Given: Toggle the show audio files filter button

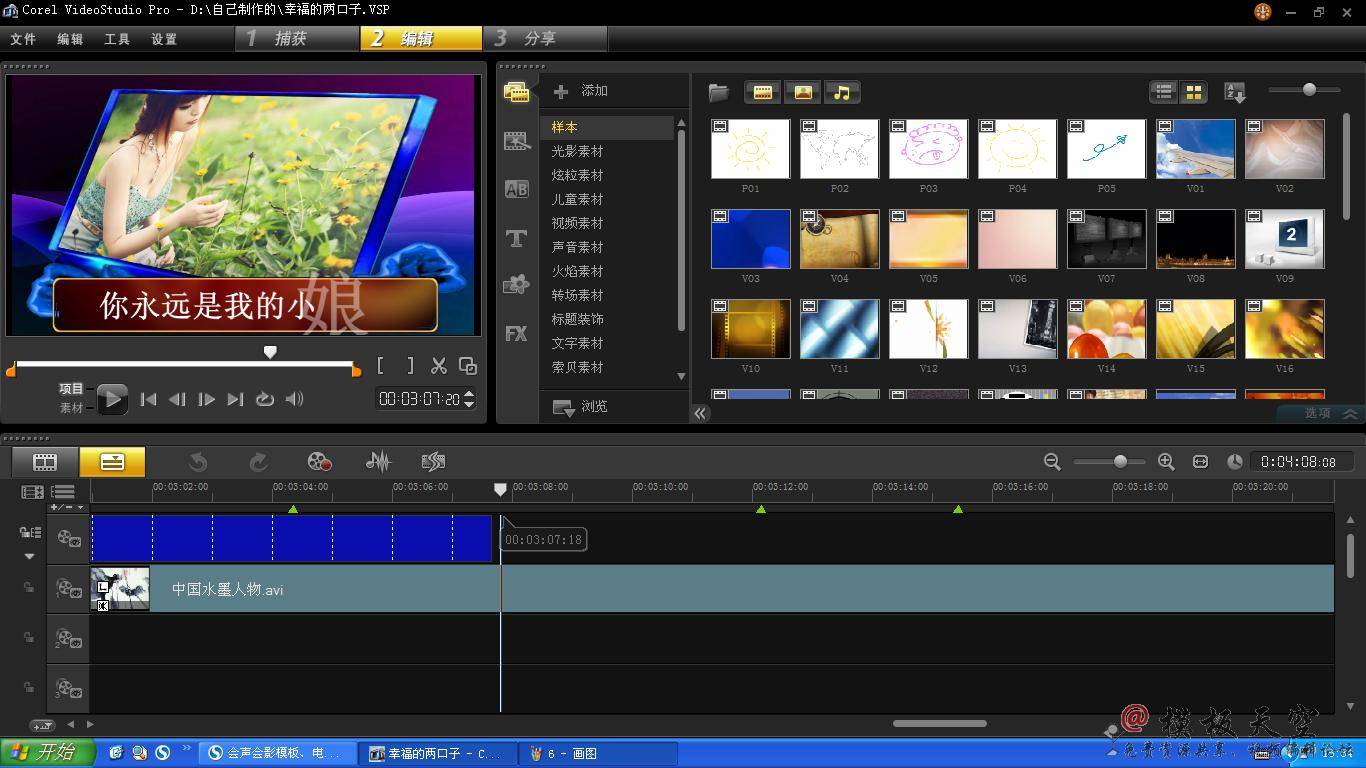Looking at the screenshot, I should [x=842, y=92].
